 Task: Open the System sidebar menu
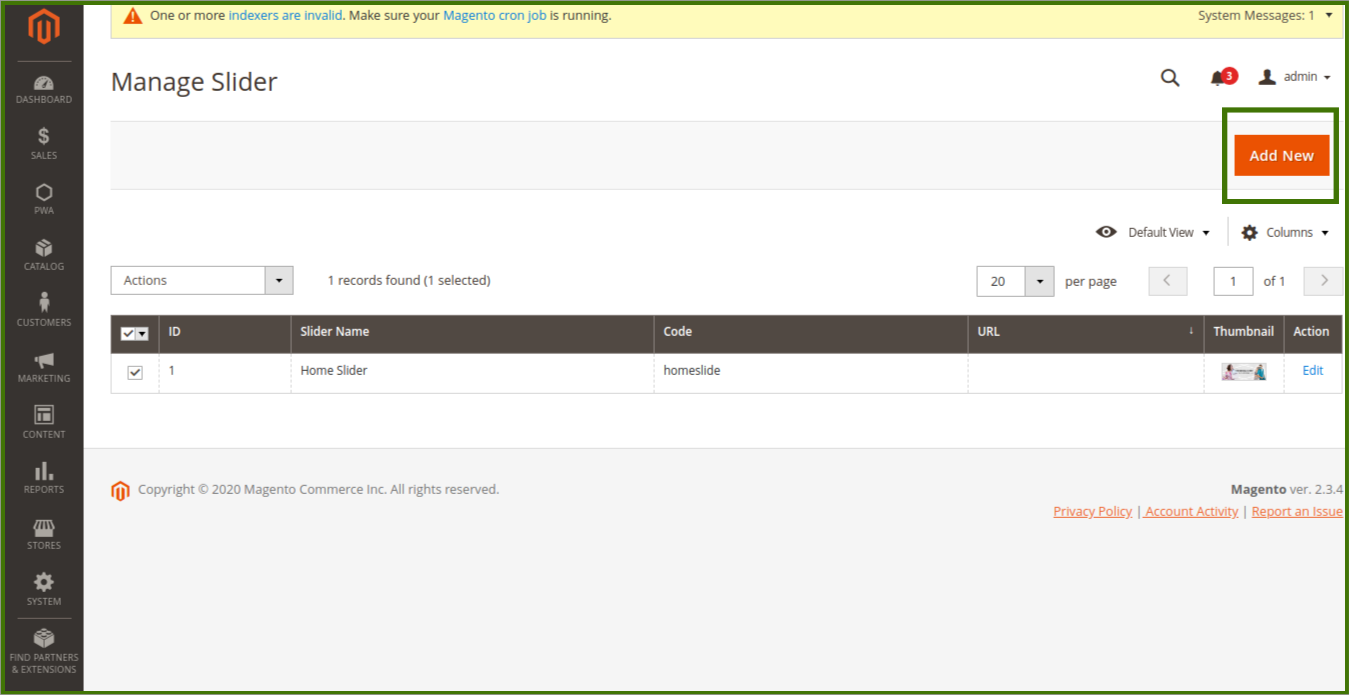click(x=43, y=589)
